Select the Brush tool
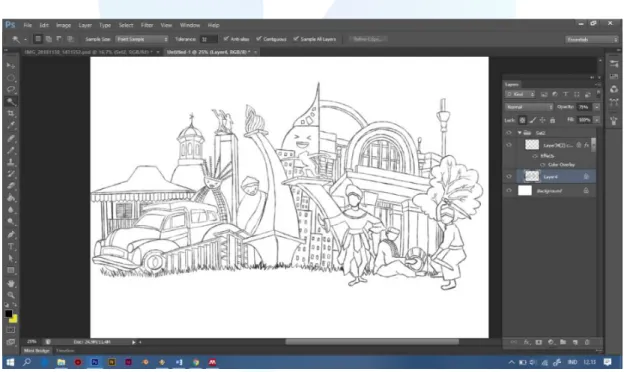Image resolution: width=624 pixels, height=372 pixels. tap(11, 150)
